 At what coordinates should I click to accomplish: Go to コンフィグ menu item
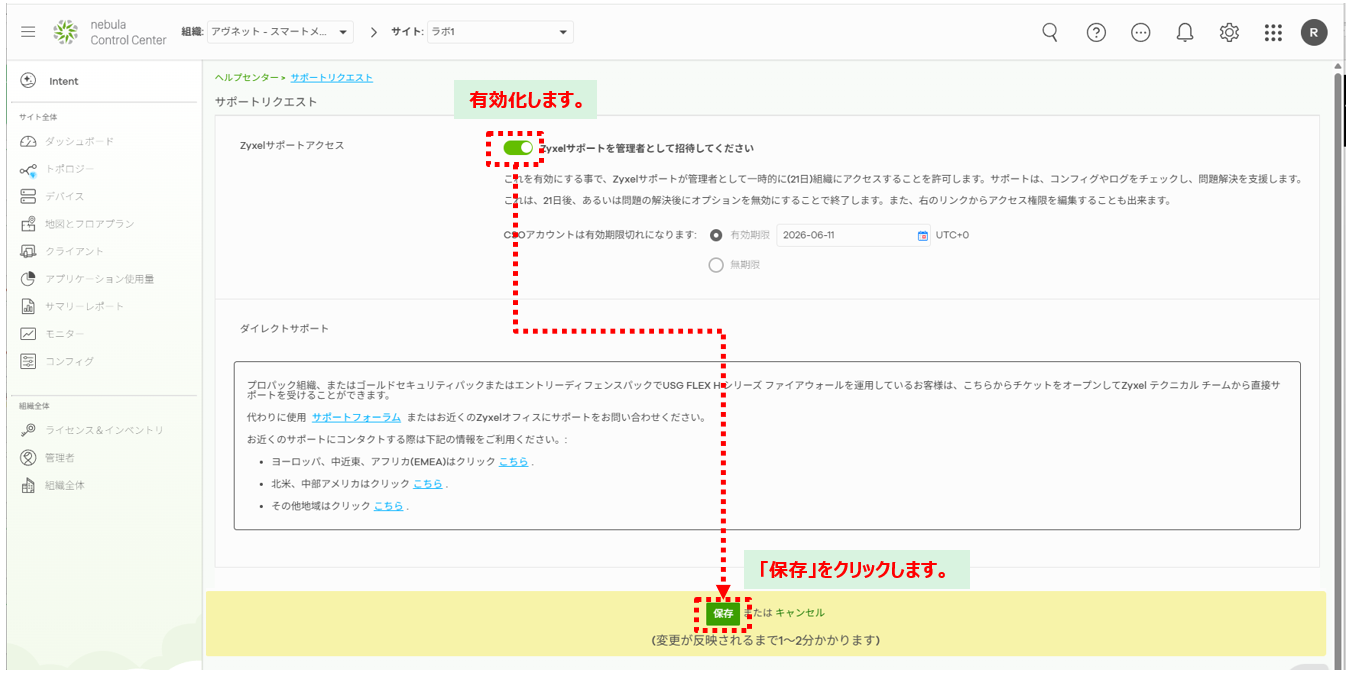point(69,361)
